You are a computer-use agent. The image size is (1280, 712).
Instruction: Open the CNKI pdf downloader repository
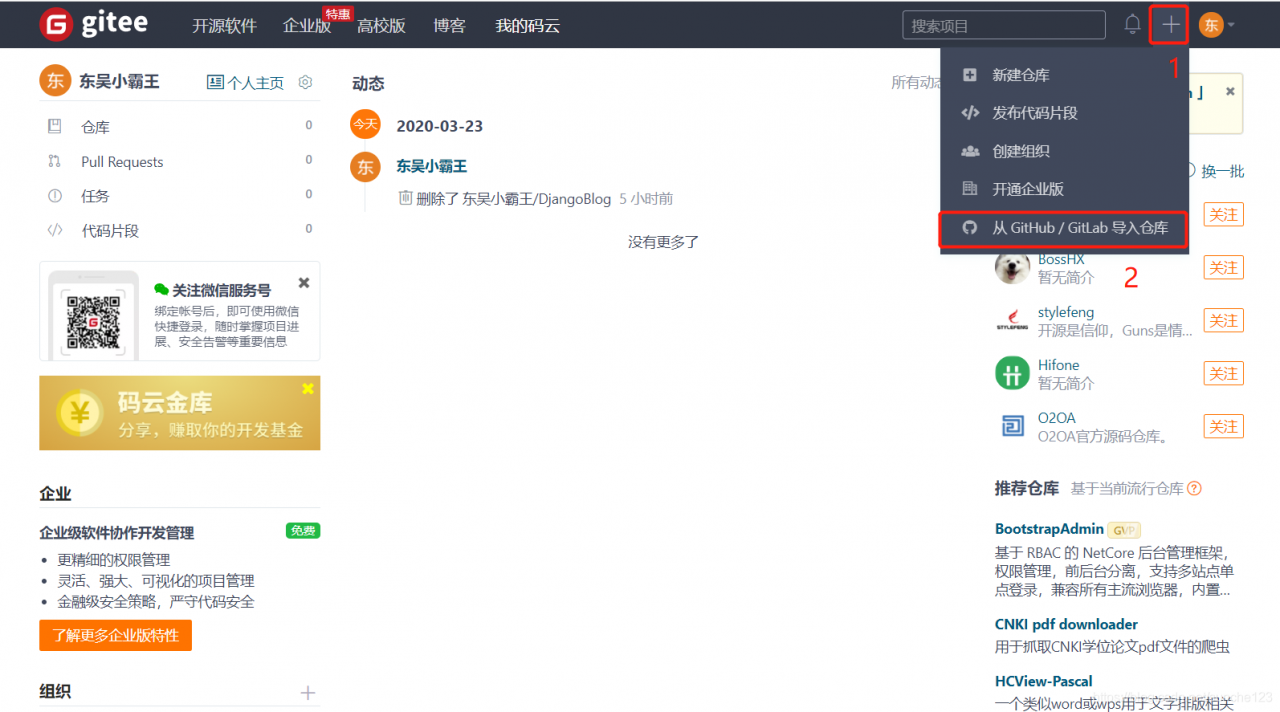pyautogui.click(x=1066, y=624)
